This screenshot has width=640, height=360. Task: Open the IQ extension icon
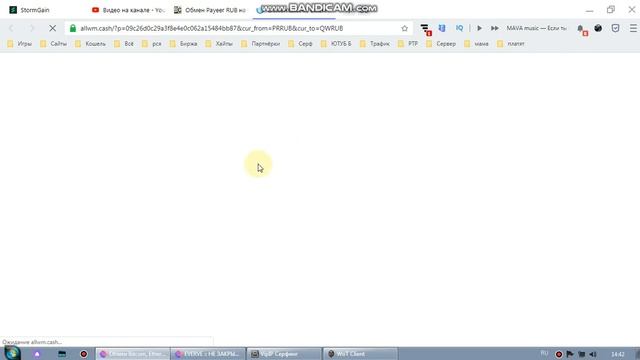click(x=459, y=28)
